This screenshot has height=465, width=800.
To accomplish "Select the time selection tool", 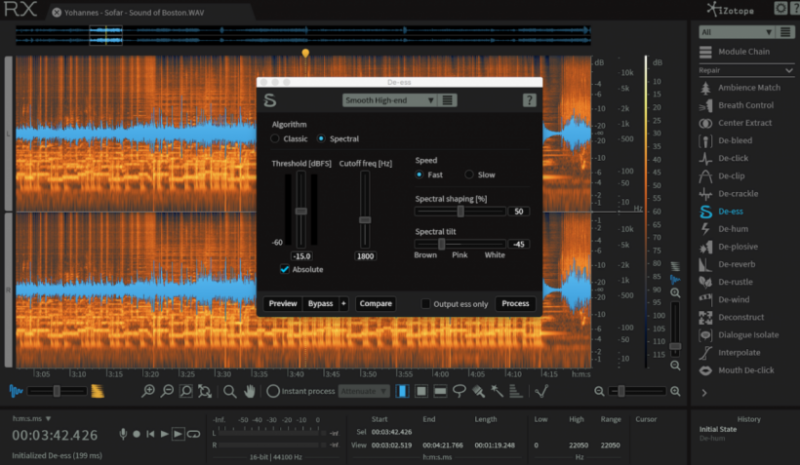I will click(x=402, y=391).
